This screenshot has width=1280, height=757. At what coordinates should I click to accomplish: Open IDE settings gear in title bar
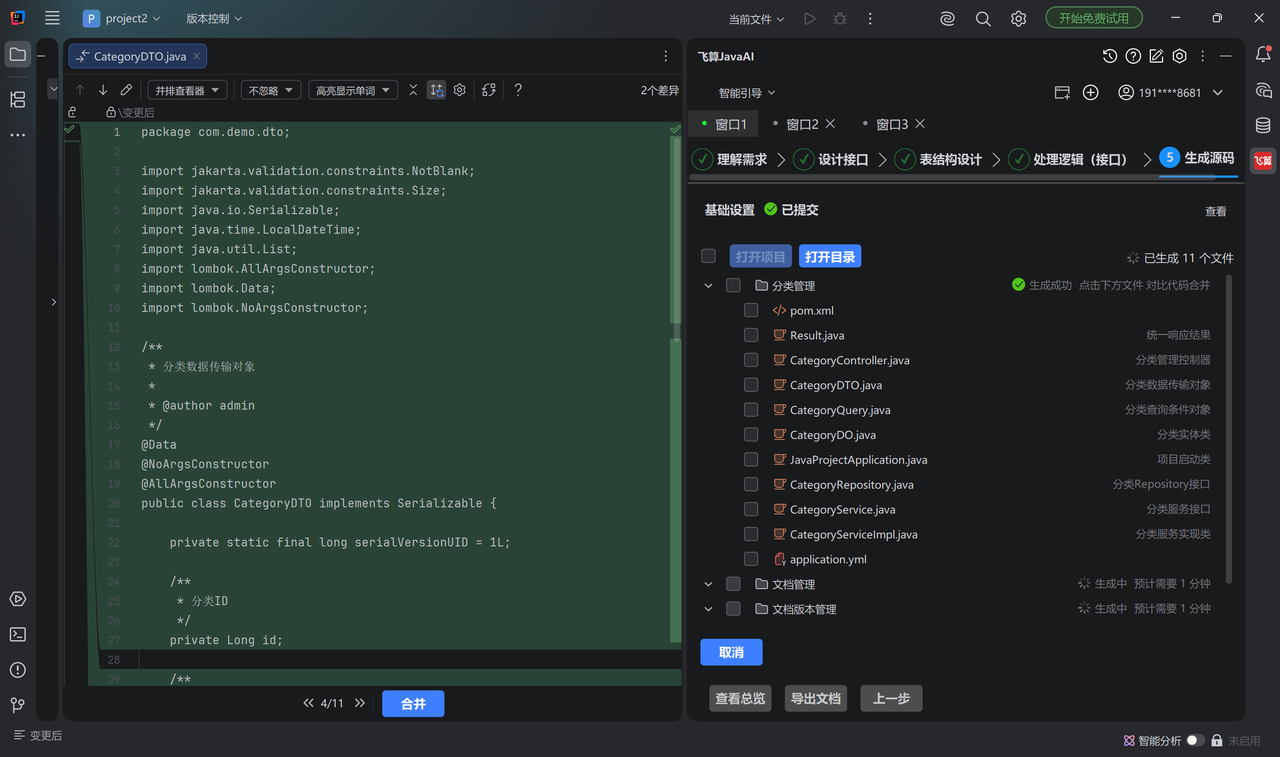click(x=1018, y=18)
